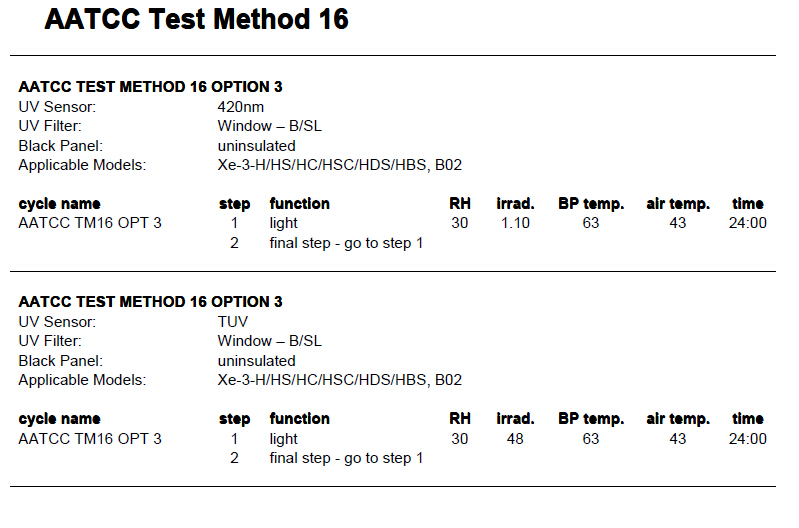The width and height of the screenshot is (799, 528).
Task: Click "uninsulated" Black Panel value in TUV section
Action: (x=256, y=361)
